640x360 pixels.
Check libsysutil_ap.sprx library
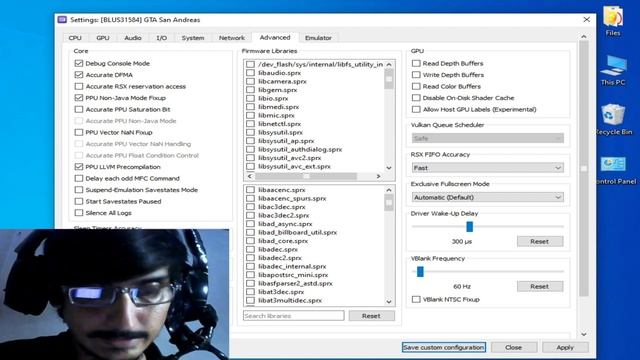(251, 141)
